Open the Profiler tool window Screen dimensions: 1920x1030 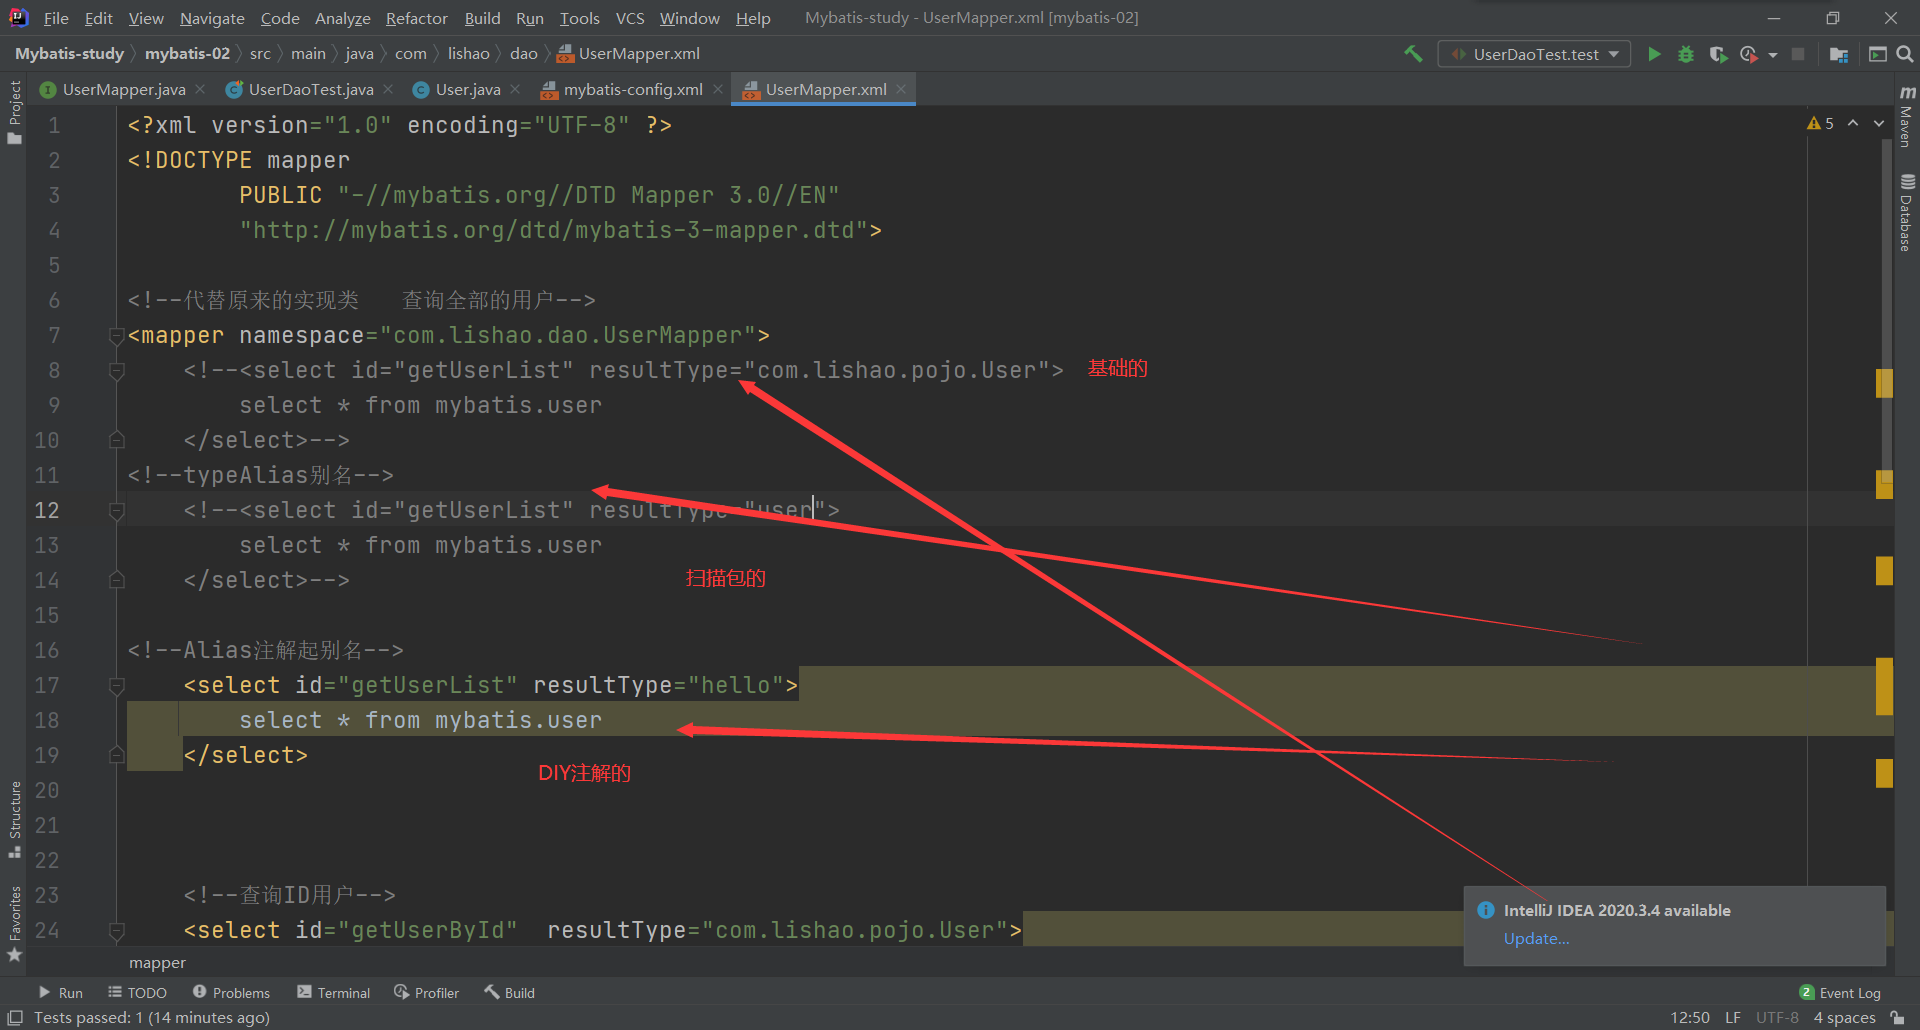[x=427, y=992]
